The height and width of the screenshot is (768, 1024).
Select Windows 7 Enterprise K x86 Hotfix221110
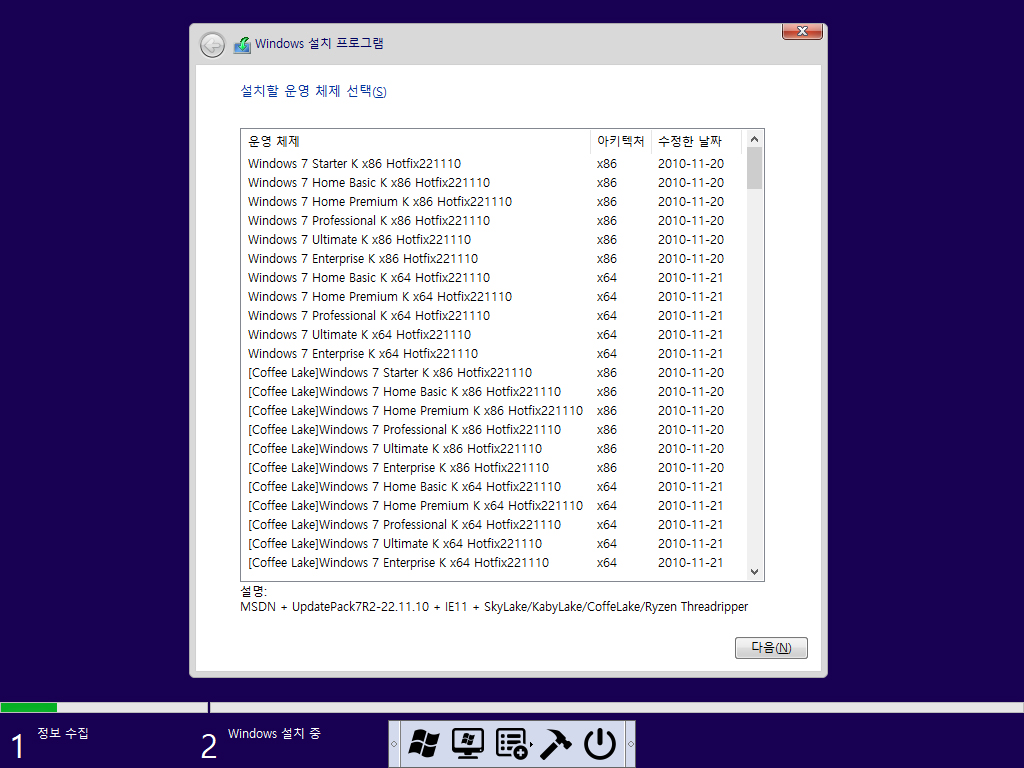[x=492, y=258]
